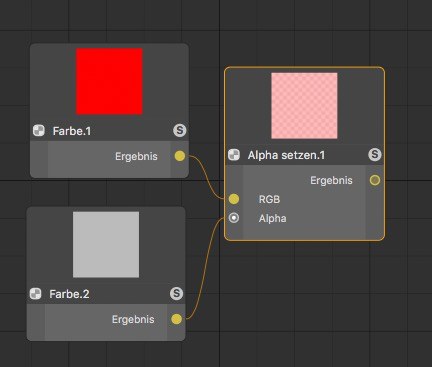Click the Ergebnis output port of Farbe.1
This screenshot has height=367, width=432.
[180, 156]
